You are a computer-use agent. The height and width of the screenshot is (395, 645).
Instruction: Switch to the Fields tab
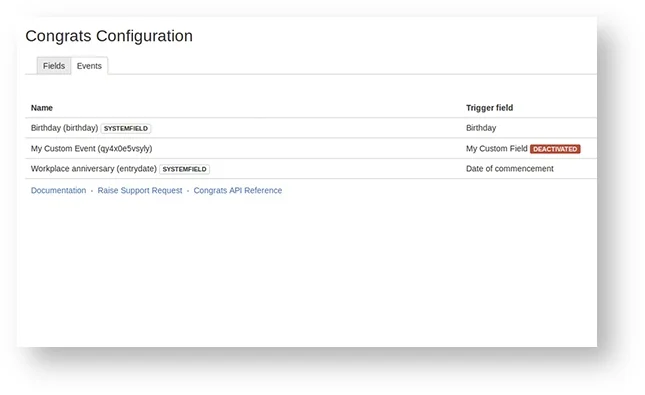[x=54, y=66]
